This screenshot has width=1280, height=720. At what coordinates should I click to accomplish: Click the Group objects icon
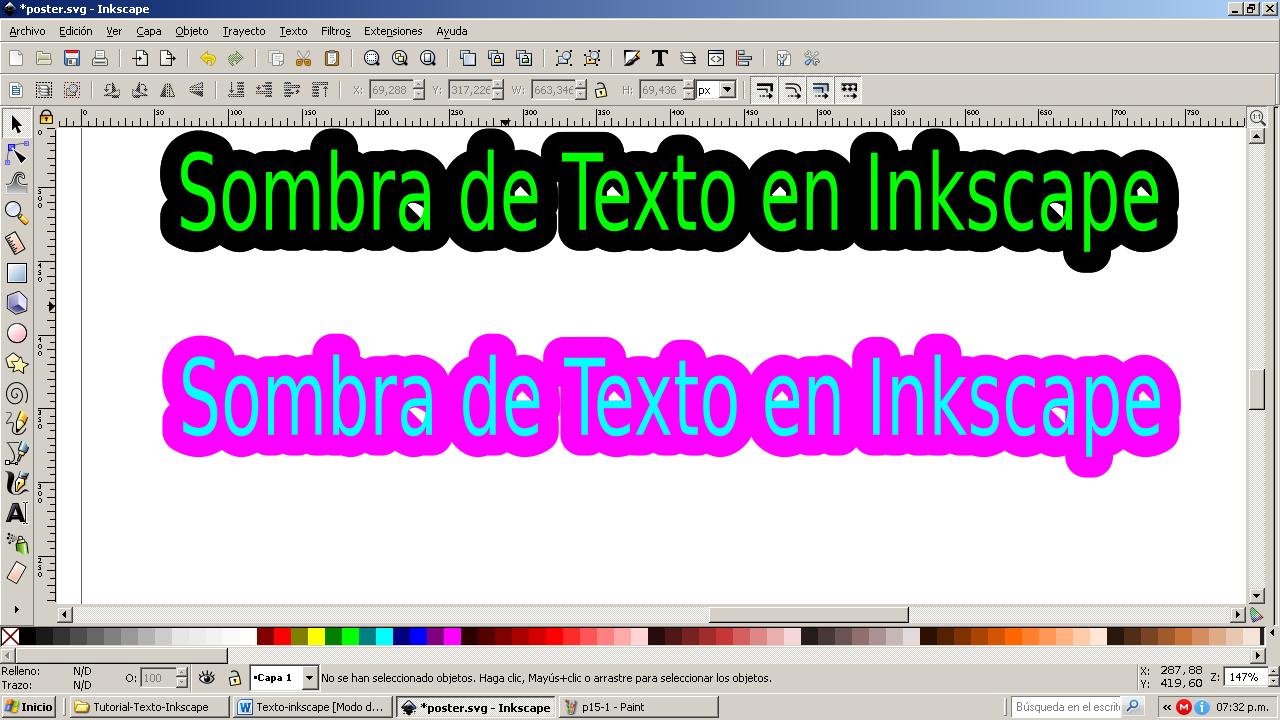tap(564, 58)
